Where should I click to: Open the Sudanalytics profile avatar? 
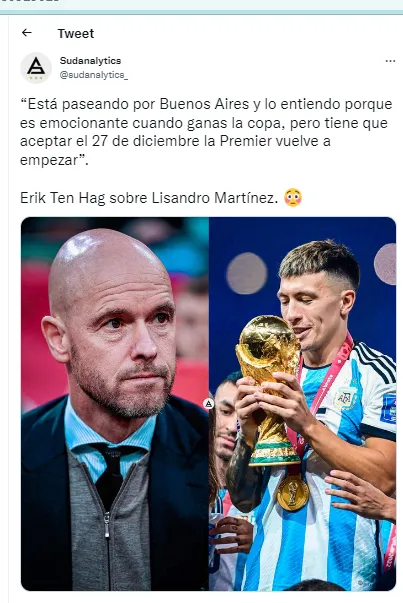(36, 68)
